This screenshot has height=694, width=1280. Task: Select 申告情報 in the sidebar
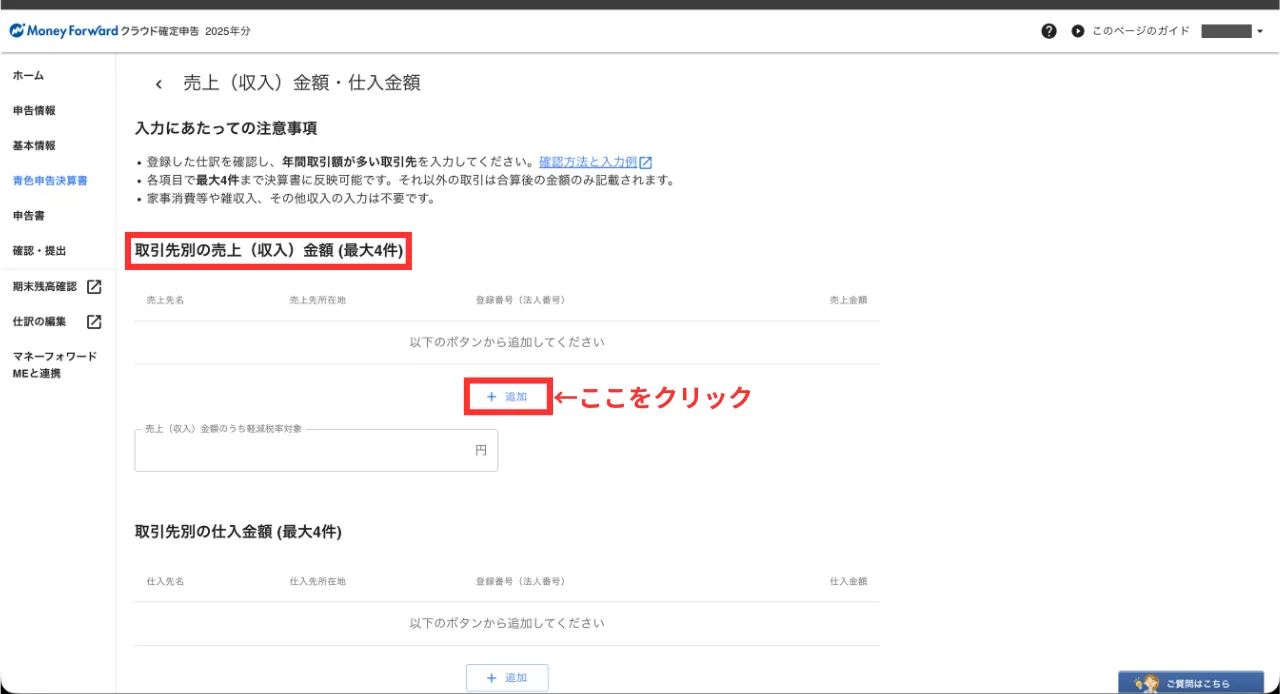click(34, 111)
